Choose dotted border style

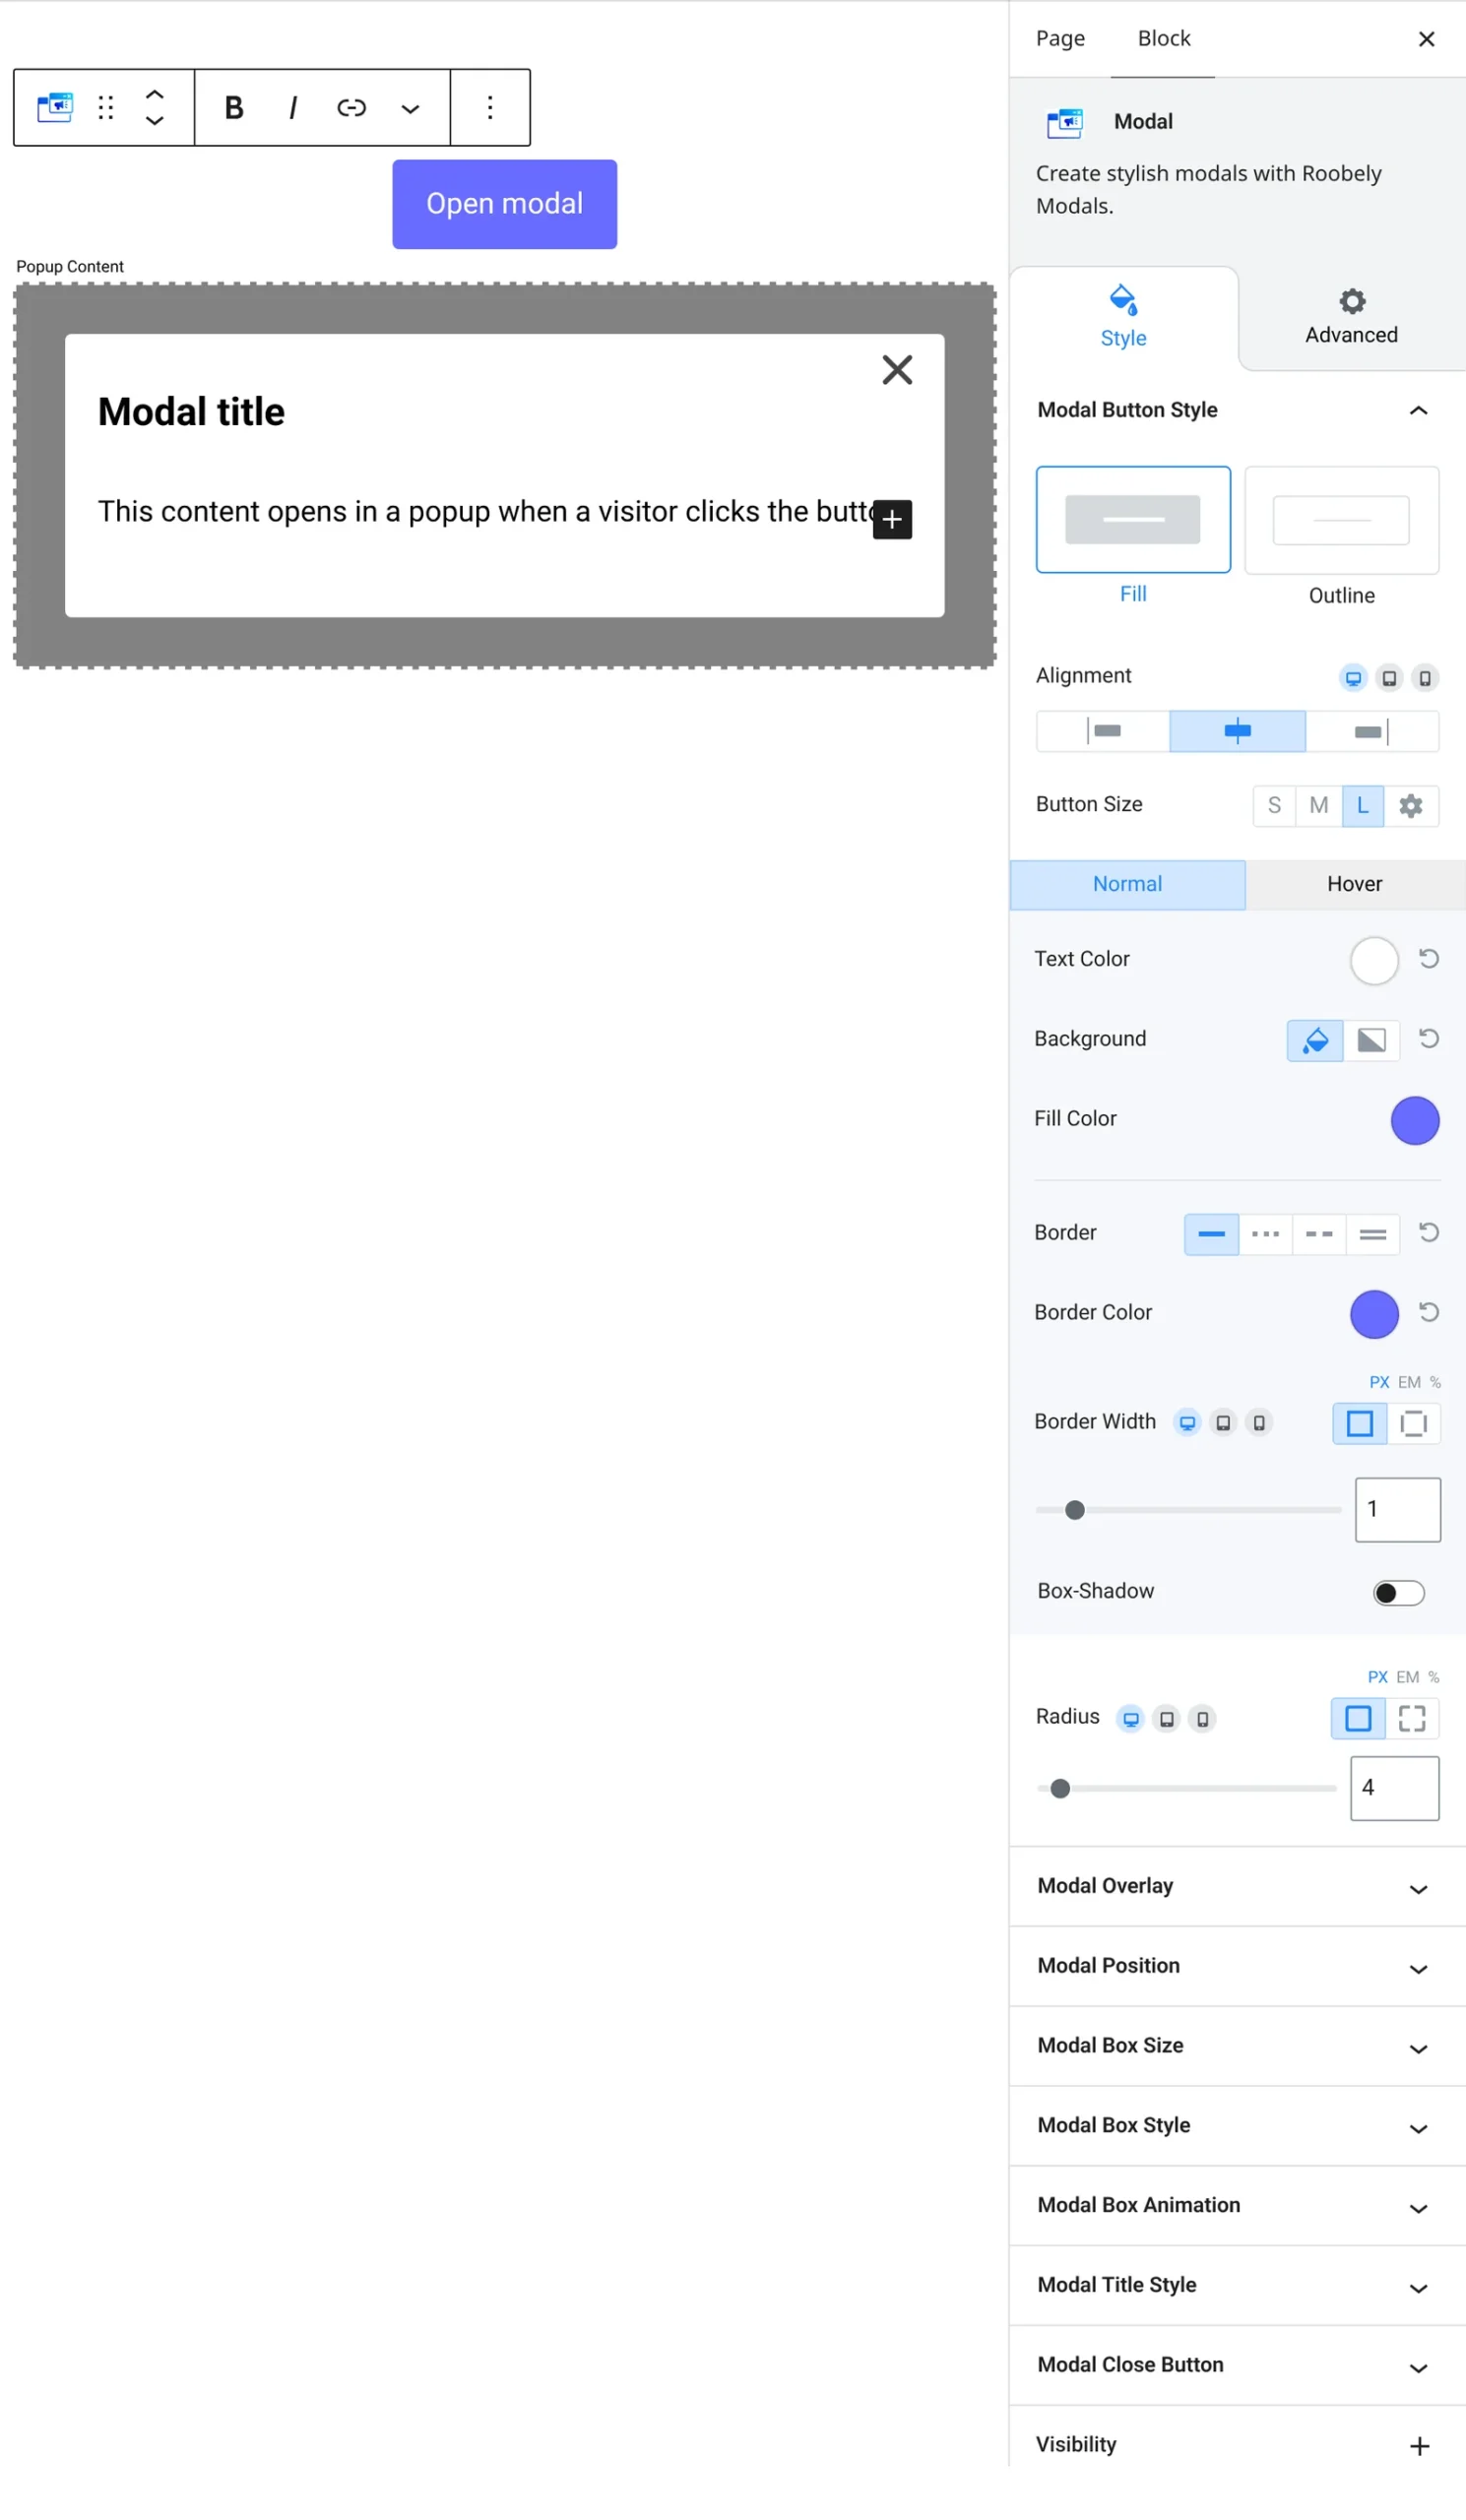pyautogui.click(x=1265, y=1234)
